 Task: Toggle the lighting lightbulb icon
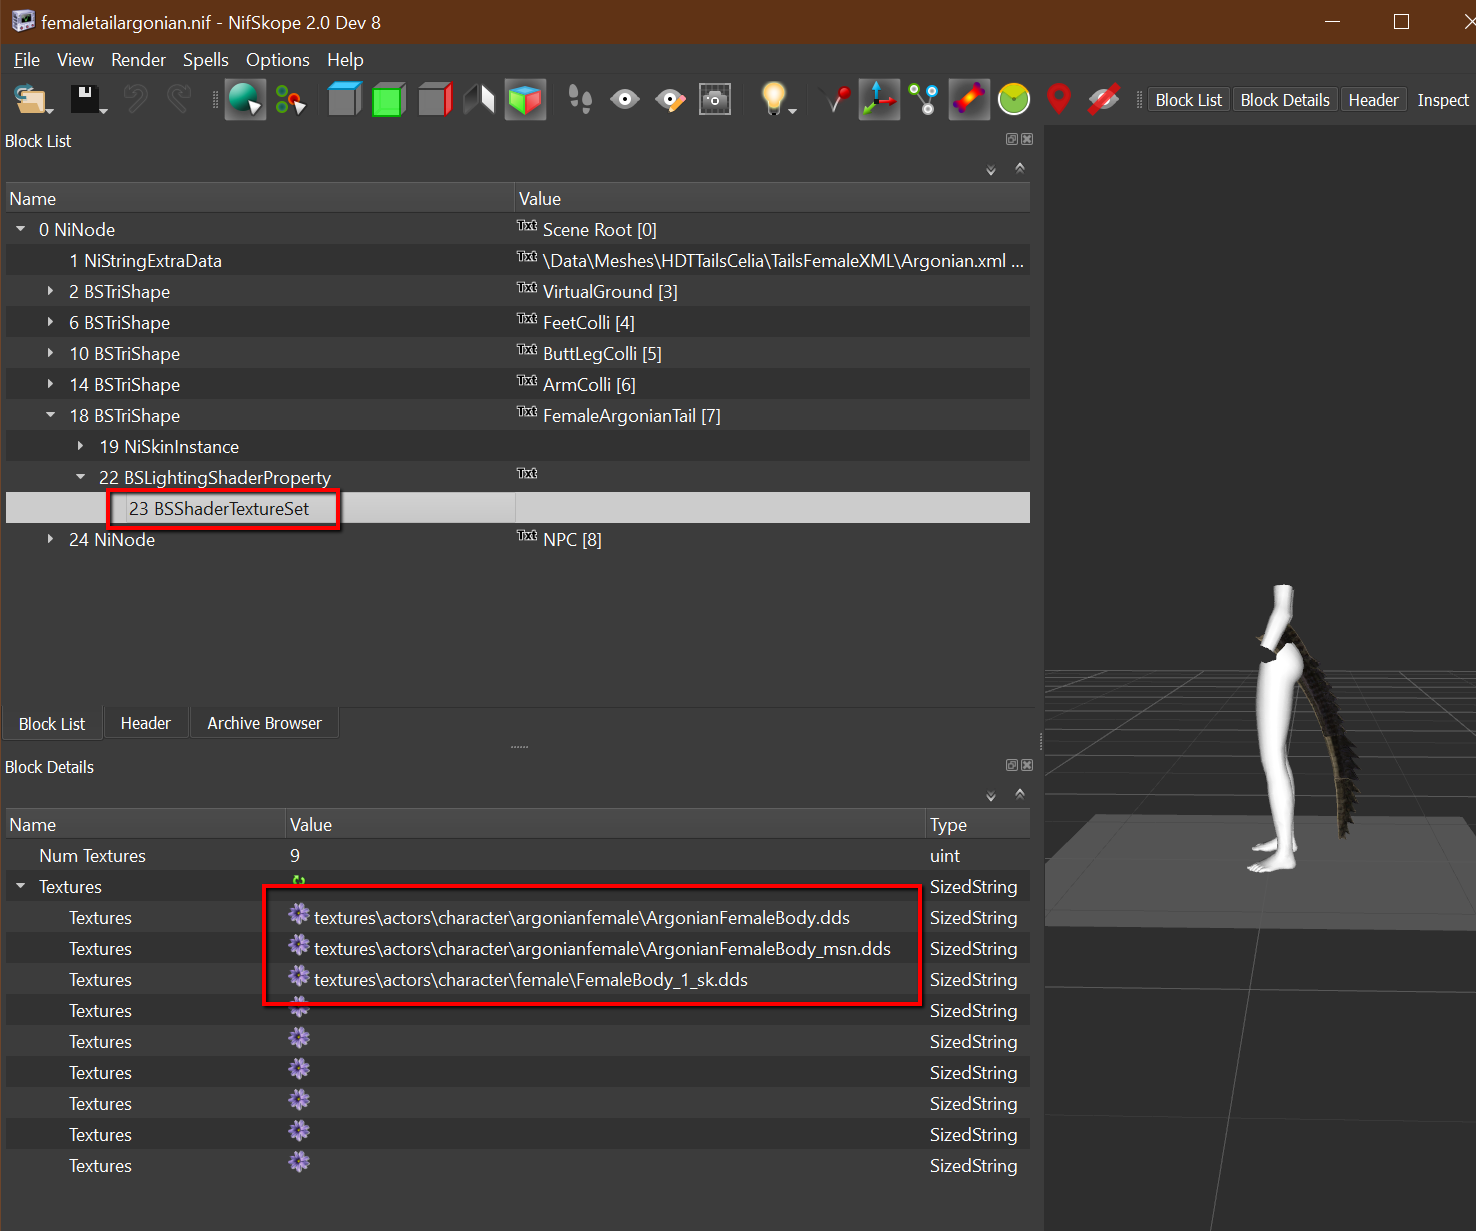point(773,98)
